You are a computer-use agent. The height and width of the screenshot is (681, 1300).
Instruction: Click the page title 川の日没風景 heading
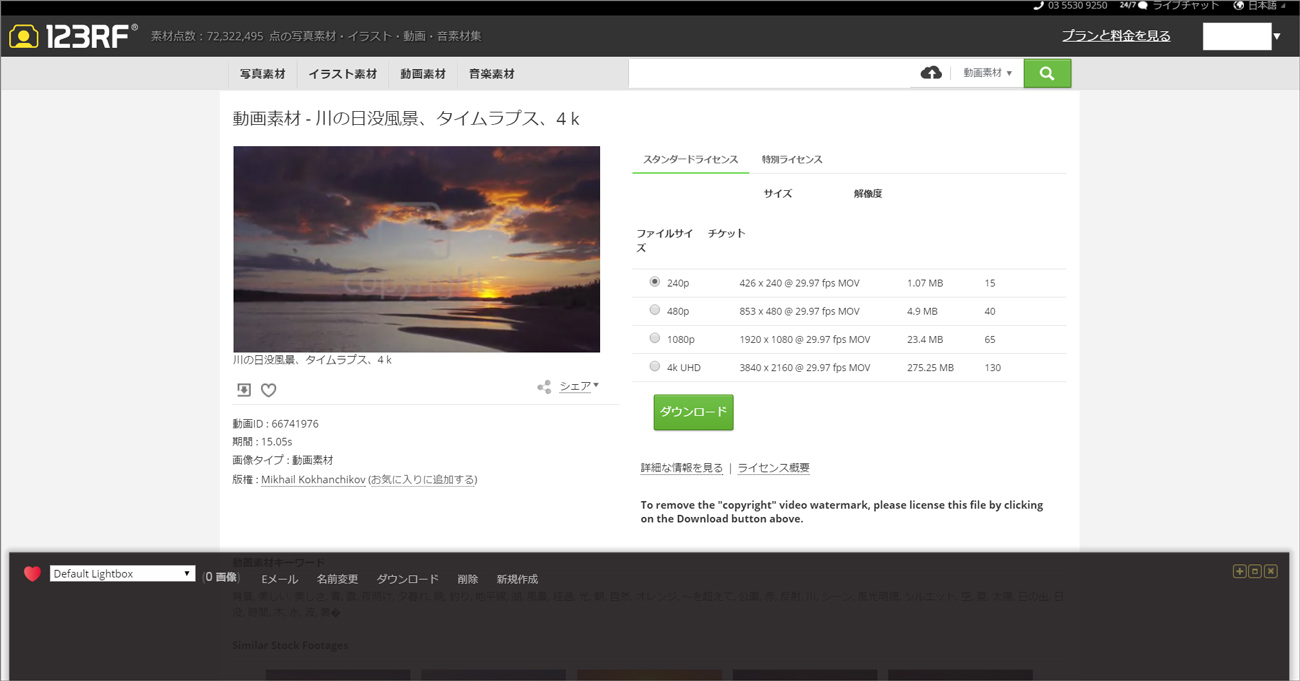click(x=406, y=118)
